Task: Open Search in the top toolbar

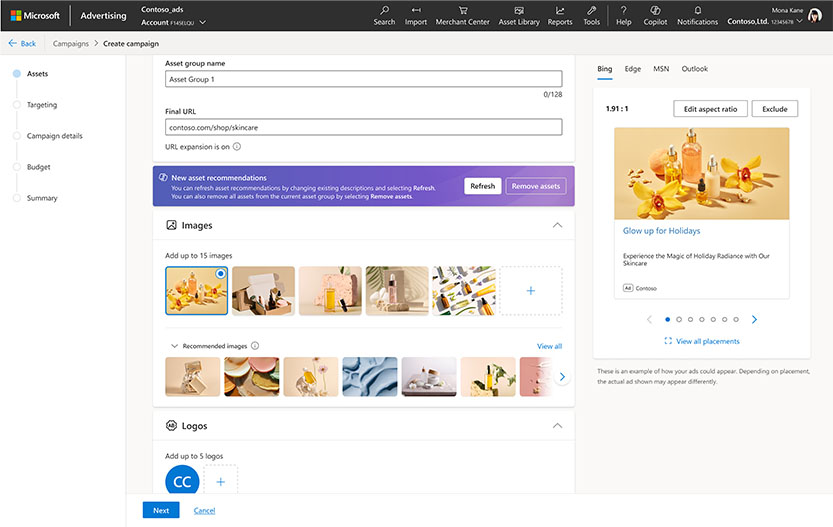Action: (x=384, y=15)
